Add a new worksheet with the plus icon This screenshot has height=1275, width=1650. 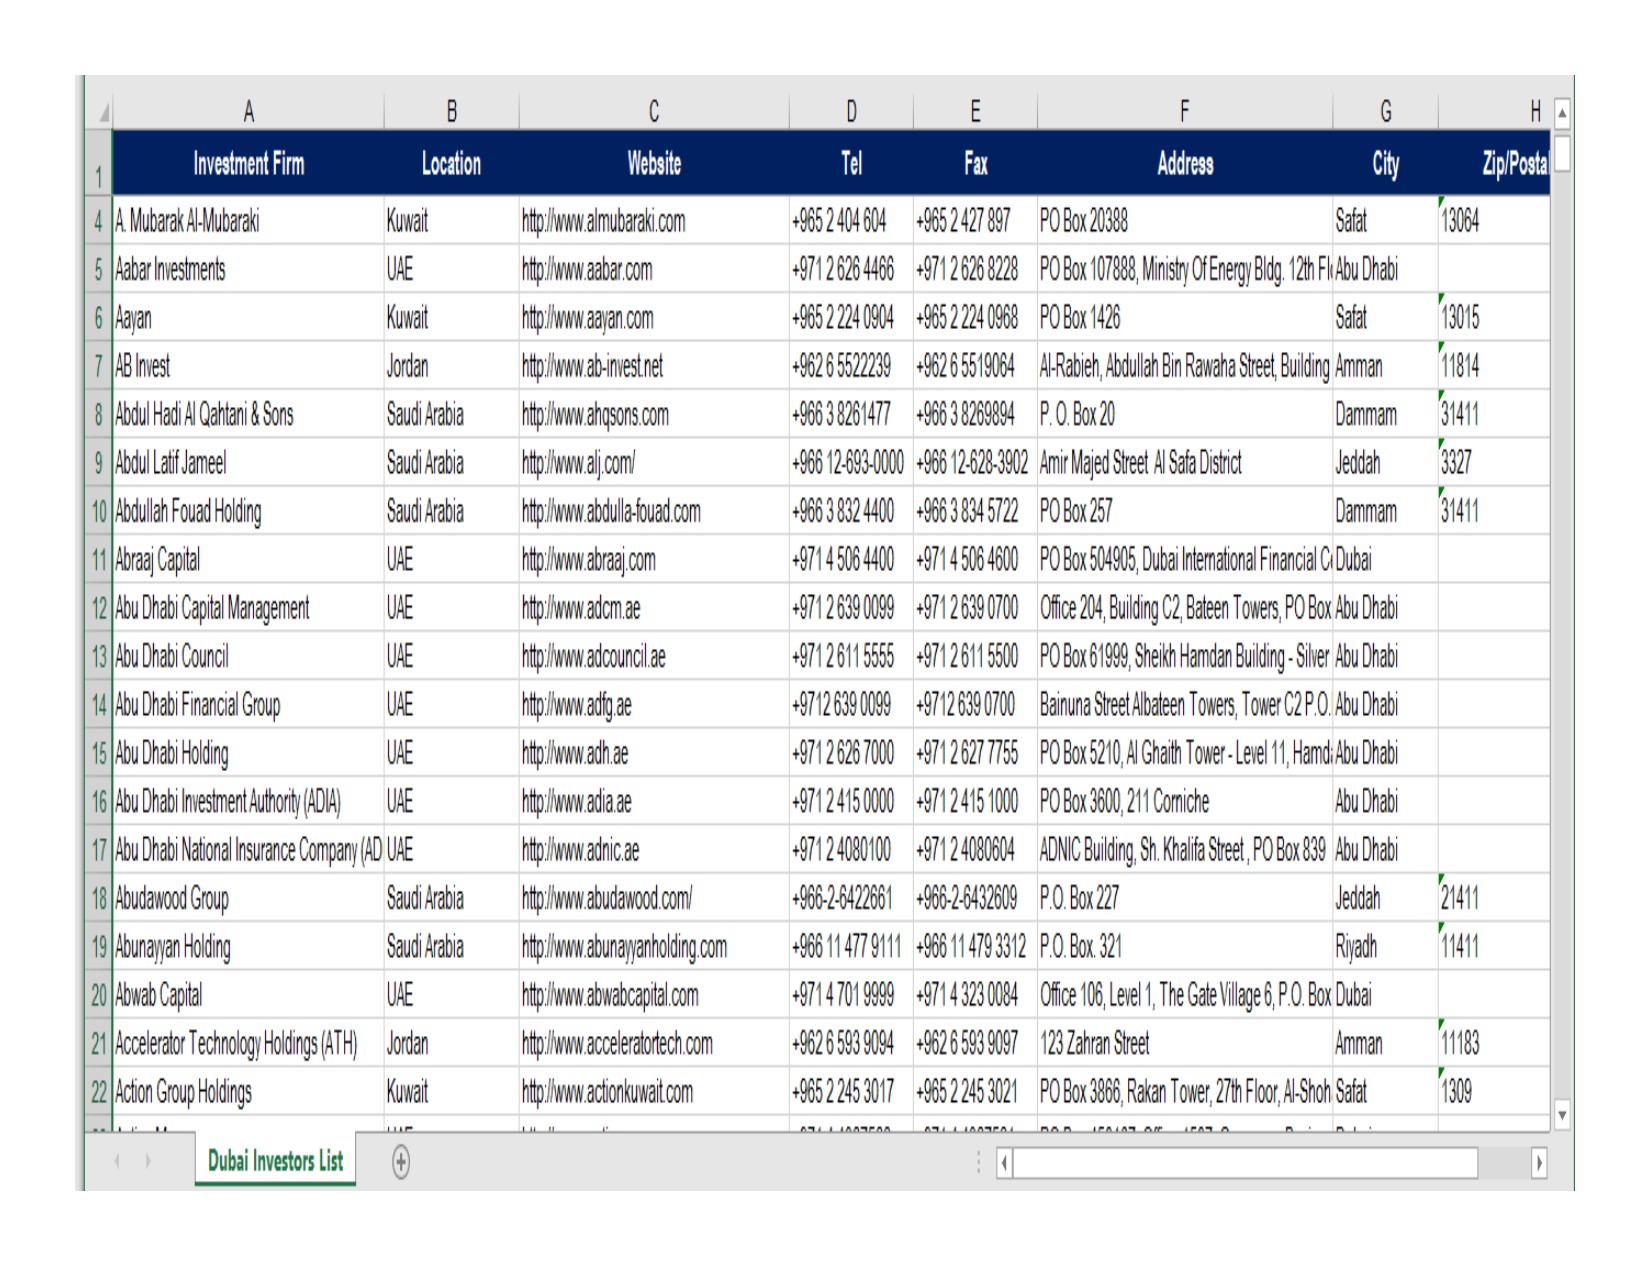coord(399,1160)
